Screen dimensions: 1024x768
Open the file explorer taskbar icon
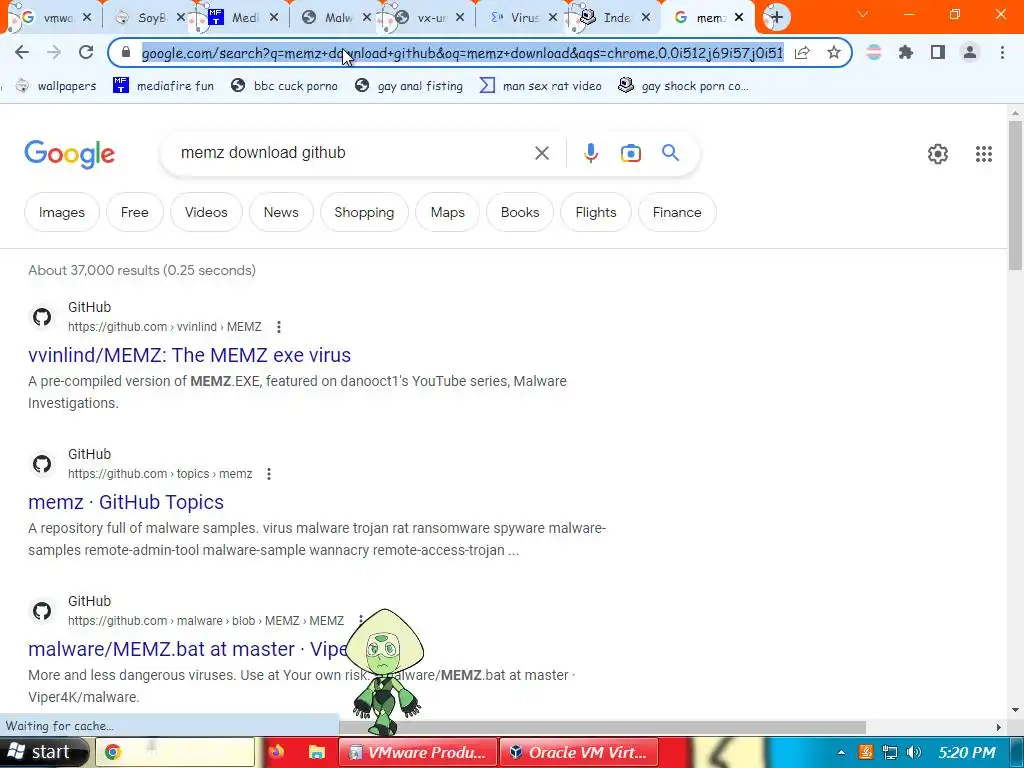coord(317,752)
